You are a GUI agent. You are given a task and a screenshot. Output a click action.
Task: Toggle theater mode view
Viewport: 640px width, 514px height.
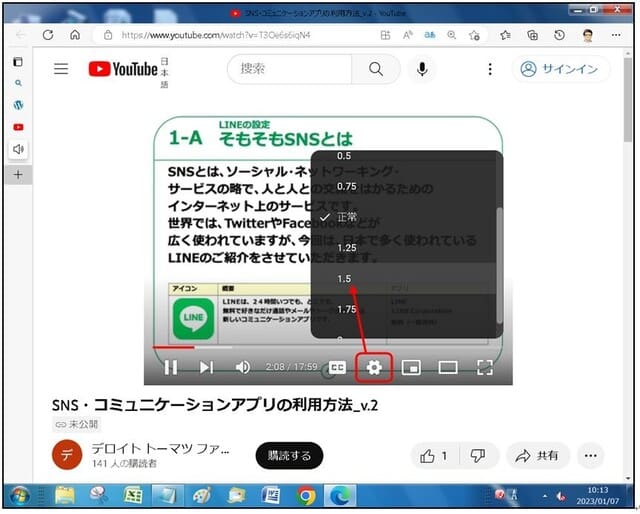(447, 368)
